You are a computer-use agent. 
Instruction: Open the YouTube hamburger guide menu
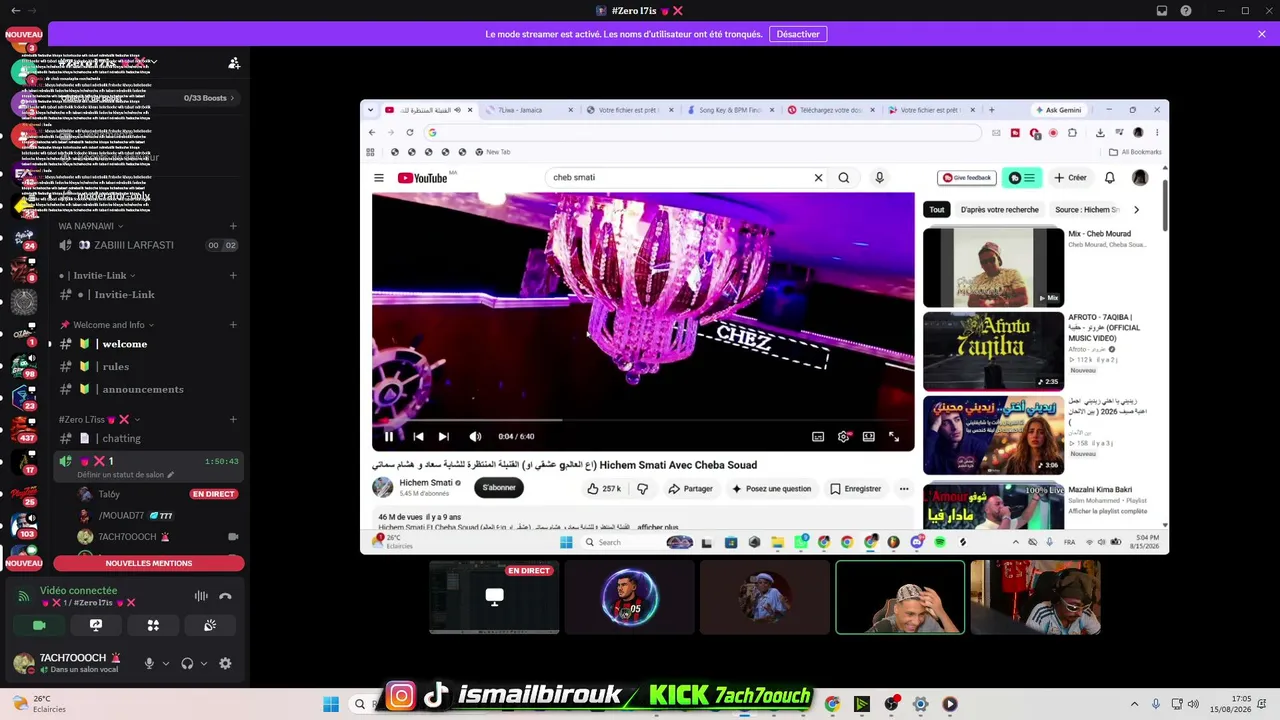click(379, 178)
